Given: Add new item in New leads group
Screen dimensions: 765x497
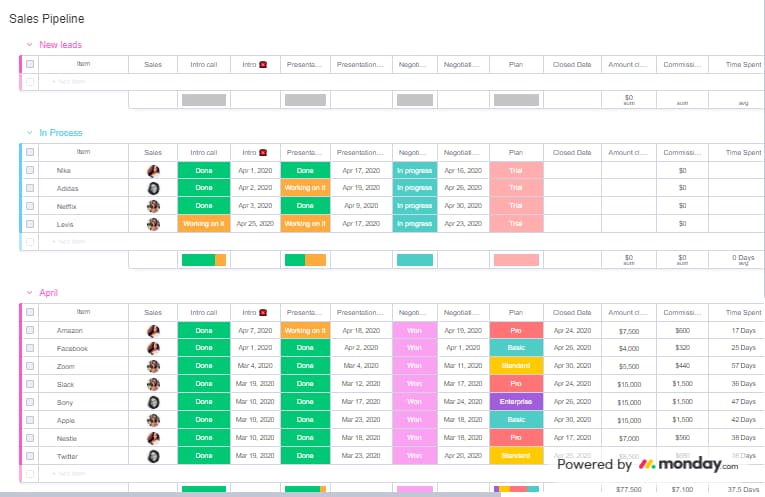Looking at the screenshot, I should click(68, 81).
